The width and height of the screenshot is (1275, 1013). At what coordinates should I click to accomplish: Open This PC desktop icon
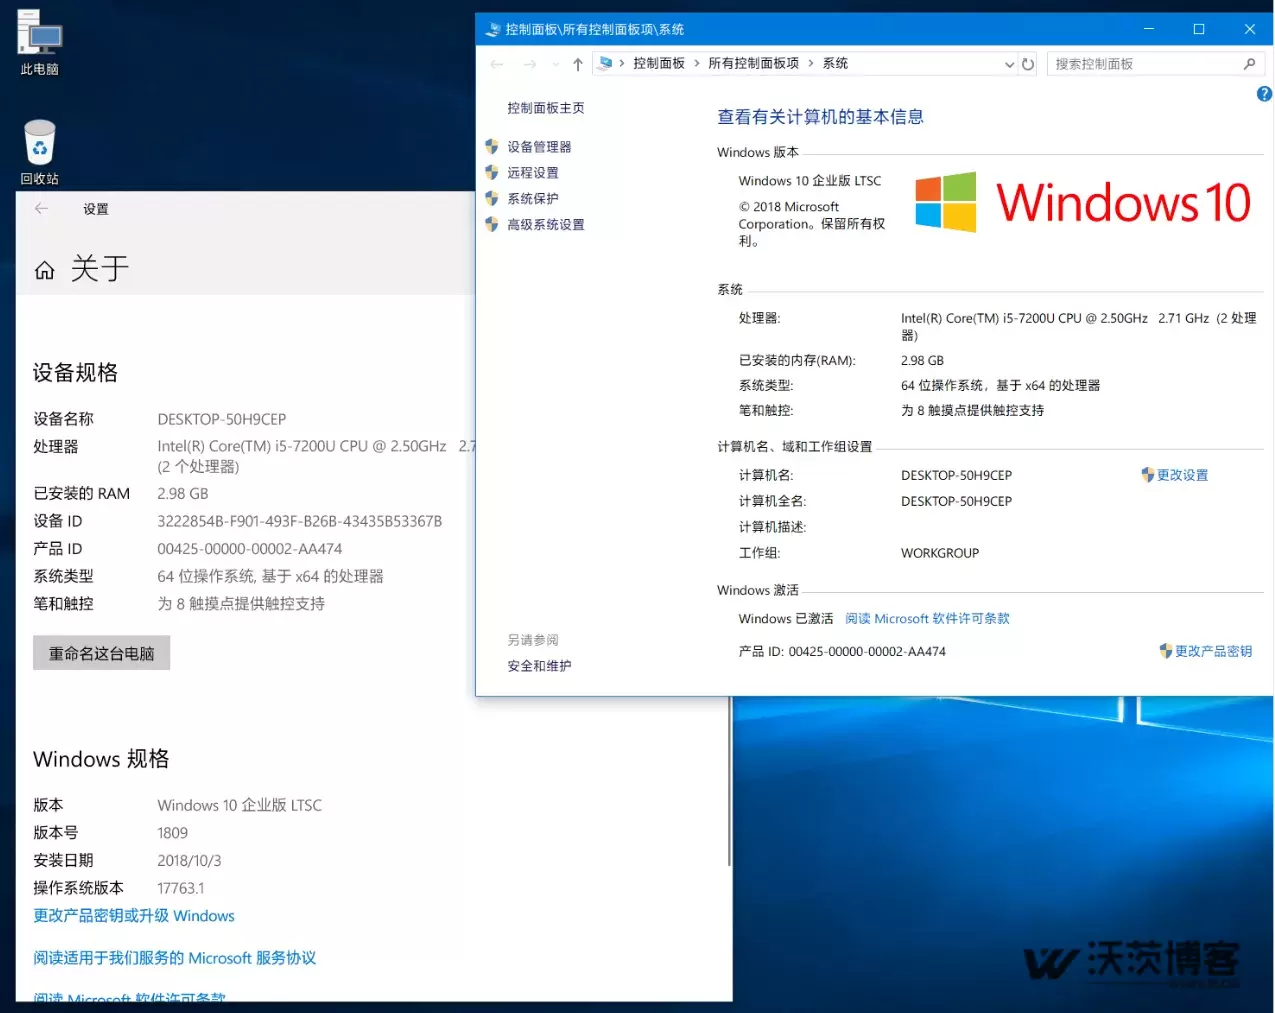tap(39, 43)
